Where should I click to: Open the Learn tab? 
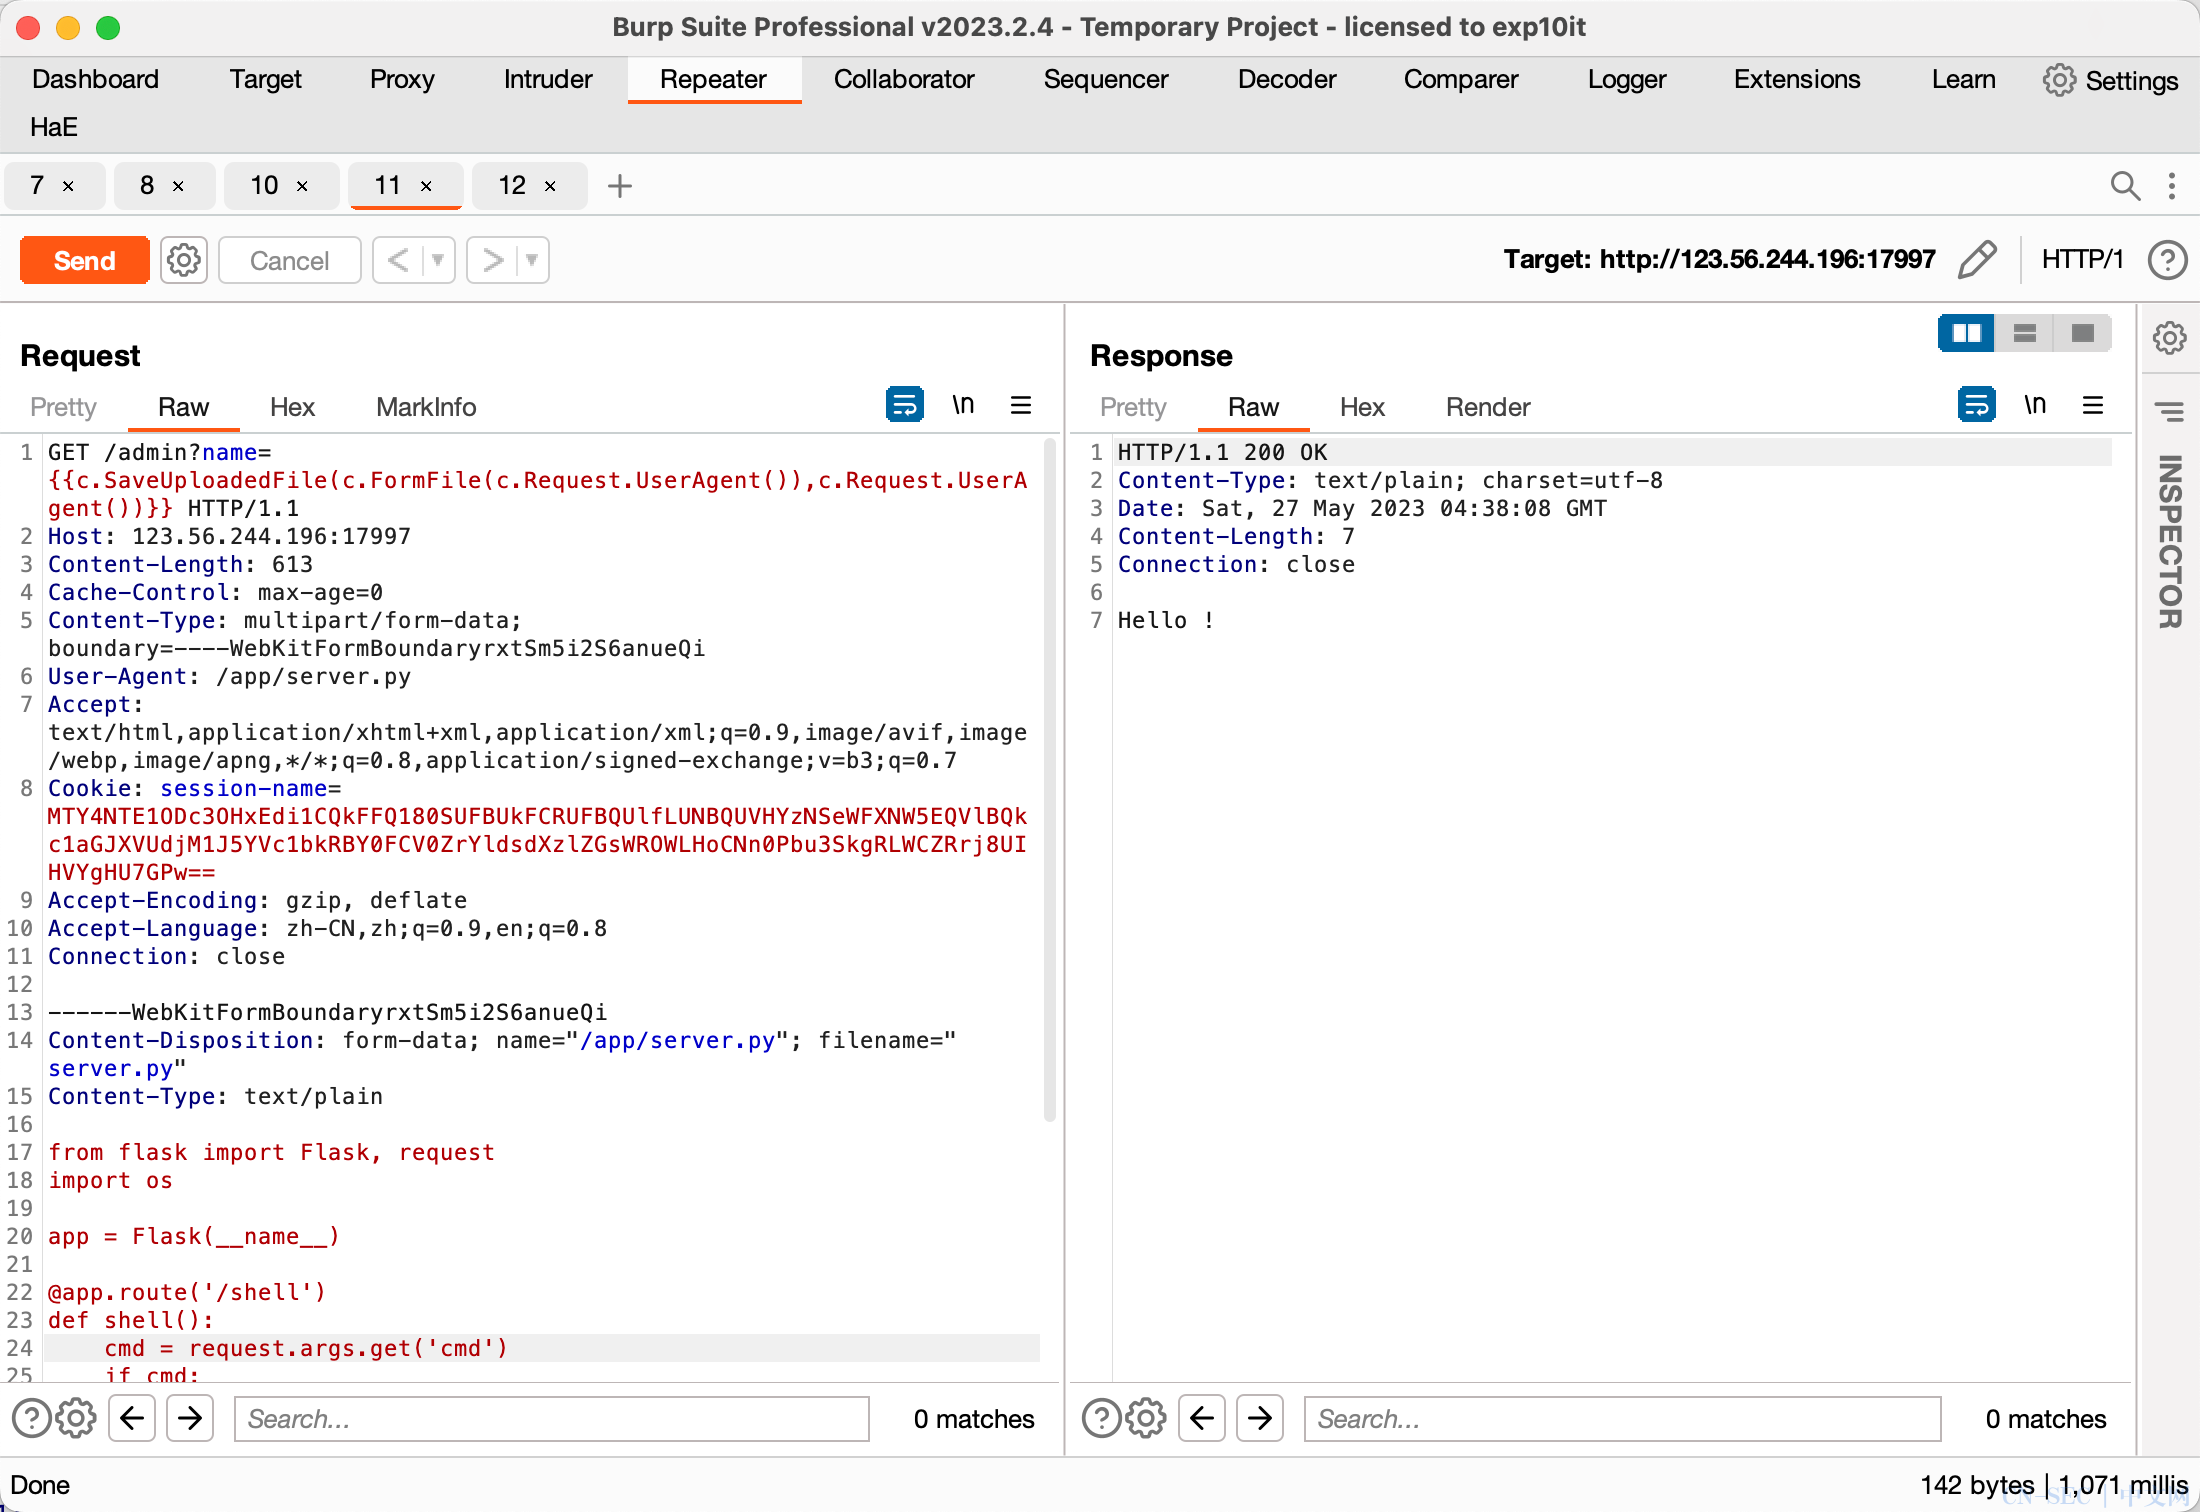(x=1963, y=79)
